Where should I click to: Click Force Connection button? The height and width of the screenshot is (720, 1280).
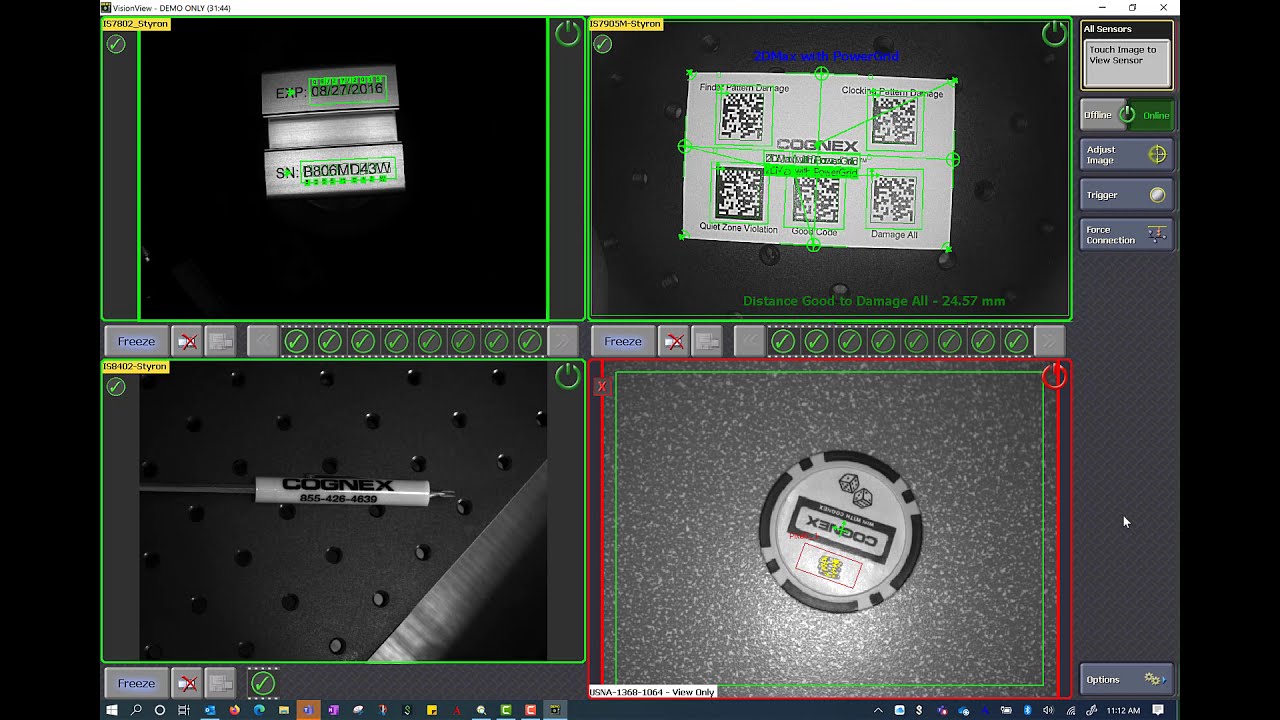click(1126, 235)
